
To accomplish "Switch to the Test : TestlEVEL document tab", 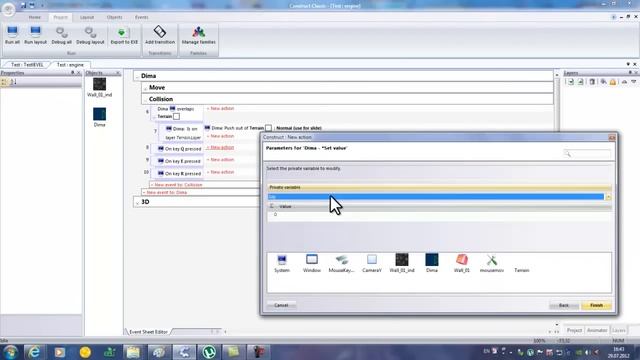I will coord(27,65).
